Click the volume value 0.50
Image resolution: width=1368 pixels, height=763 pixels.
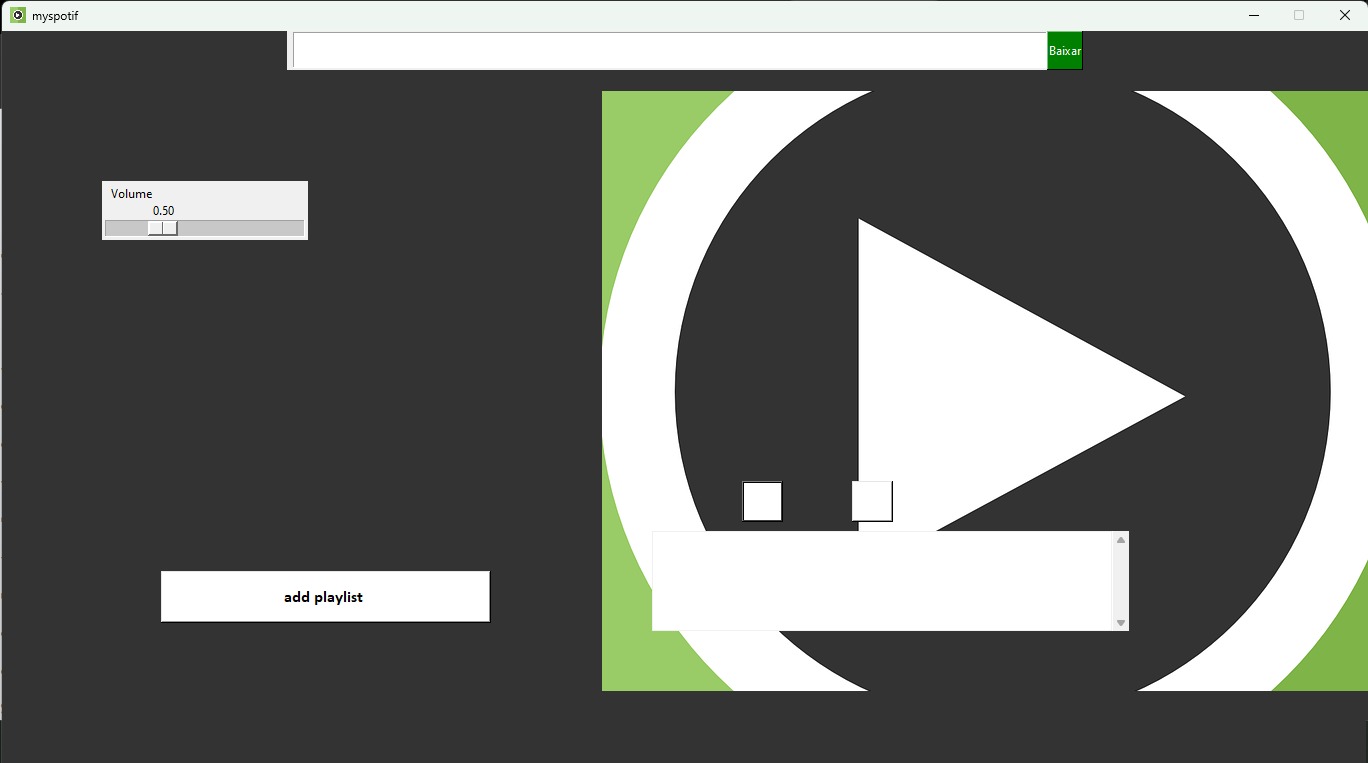coord(163,211)
